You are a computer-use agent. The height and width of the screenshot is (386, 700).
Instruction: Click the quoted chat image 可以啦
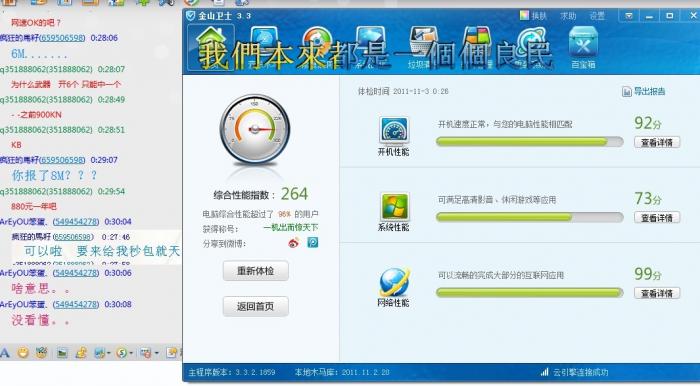tap(96, 247)
